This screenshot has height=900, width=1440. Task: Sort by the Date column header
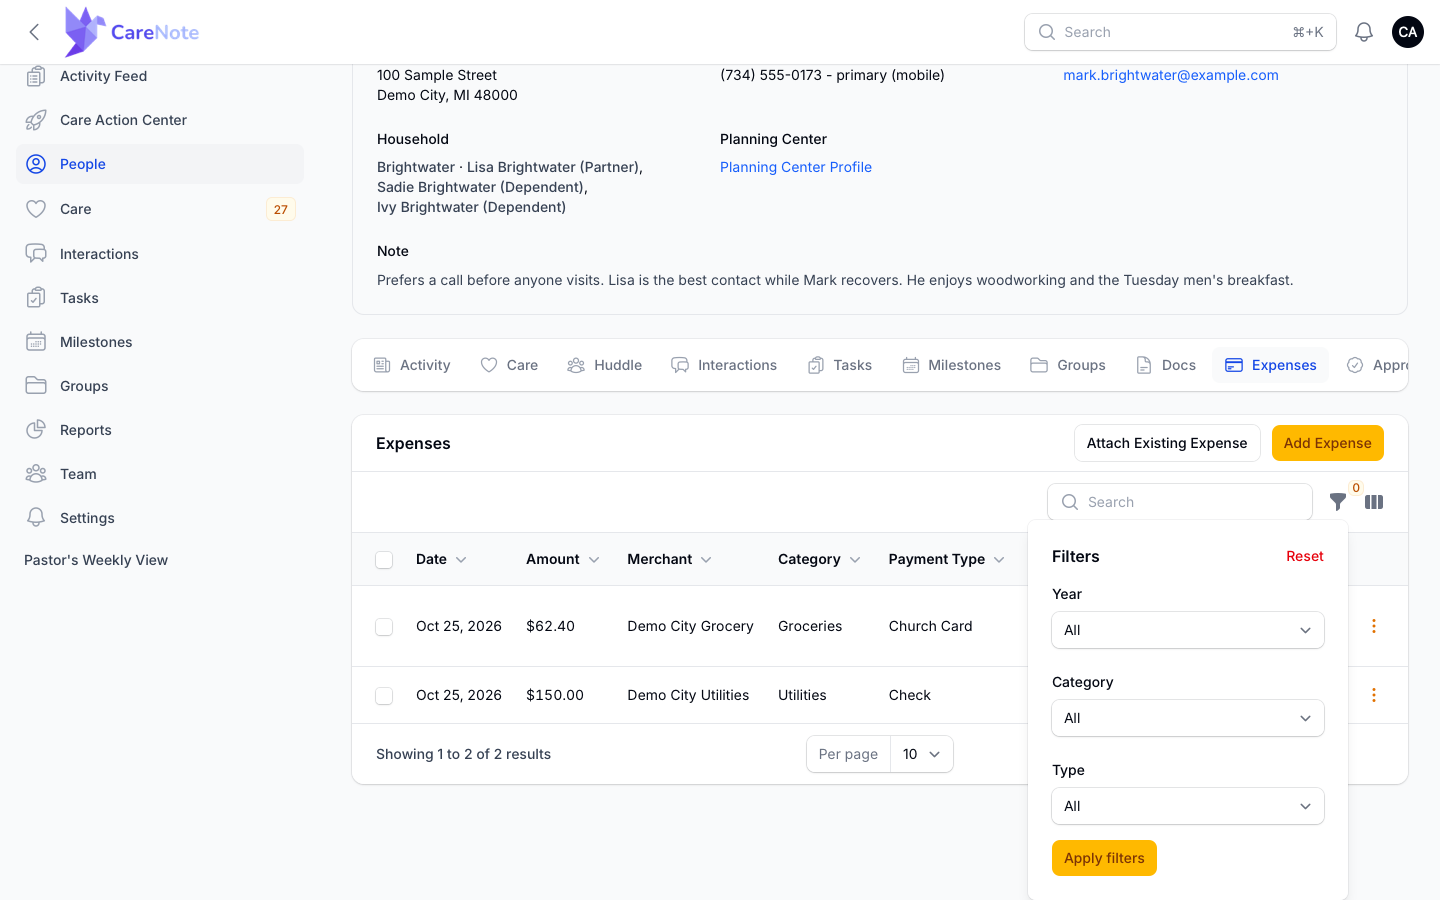[441, 559]
